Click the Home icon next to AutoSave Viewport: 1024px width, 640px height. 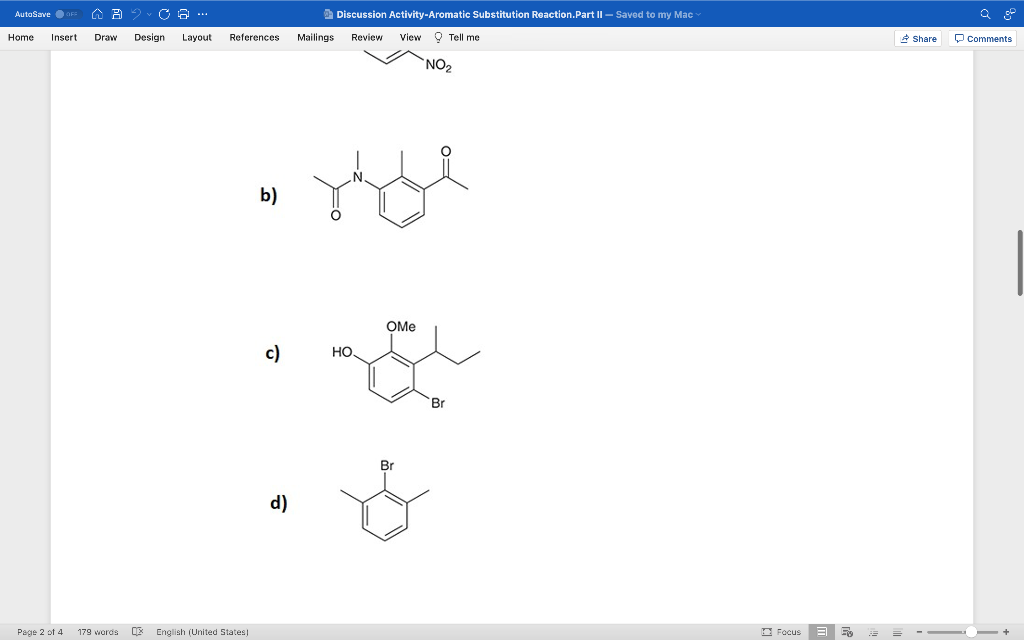[x=97, y=14]
